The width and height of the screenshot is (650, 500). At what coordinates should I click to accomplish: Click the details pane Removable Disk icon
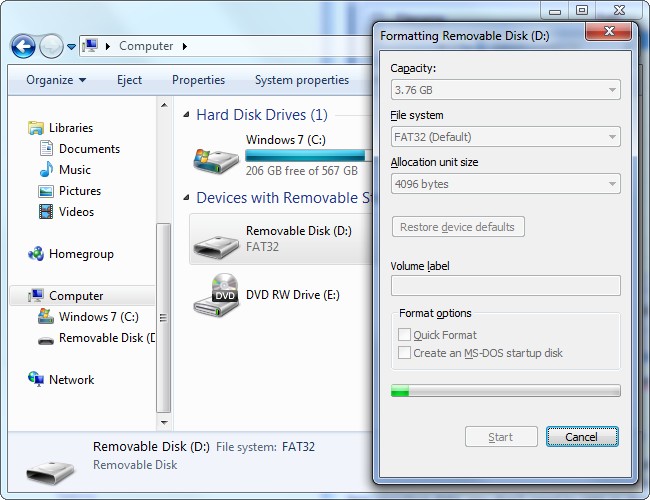click(51, 472)
